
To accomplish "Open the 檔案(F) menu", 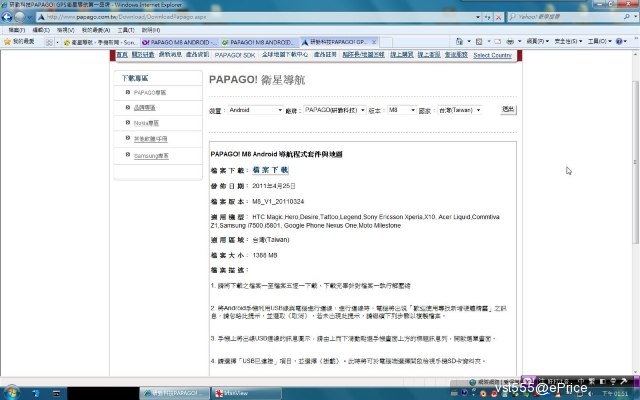I will 17,30.
